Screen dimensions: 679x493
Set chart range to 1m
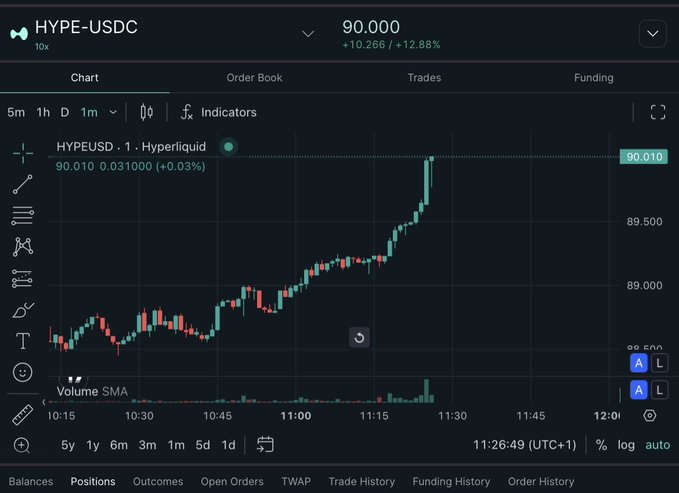coord(176,445)
